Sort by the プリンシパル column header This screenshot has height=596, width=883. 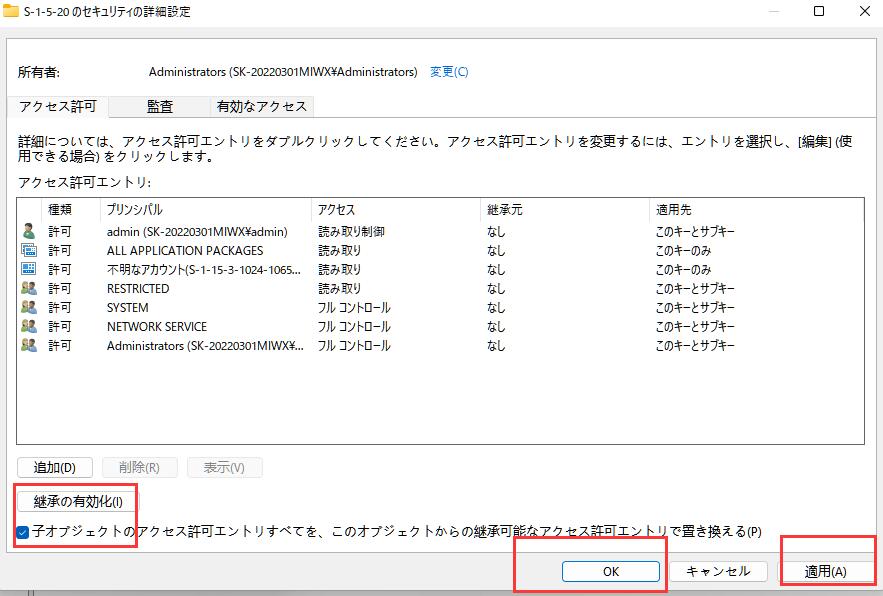pyautogui.click(x=205, y=209)
